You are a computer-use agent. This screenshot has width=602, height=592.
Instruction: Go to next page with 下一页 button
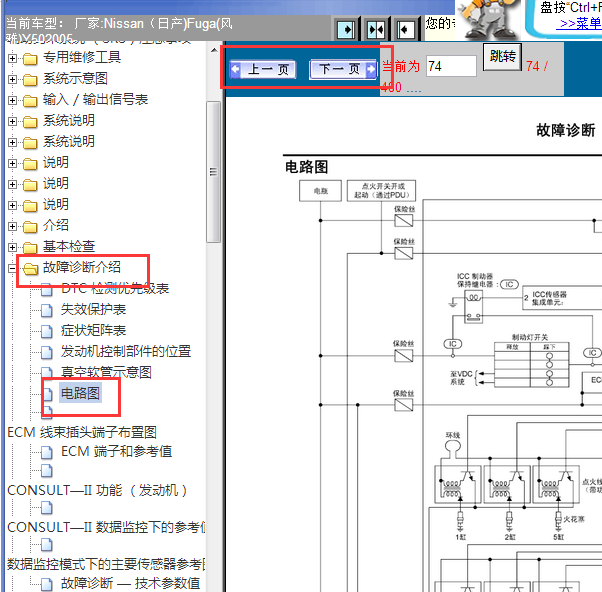click(343, 69)
